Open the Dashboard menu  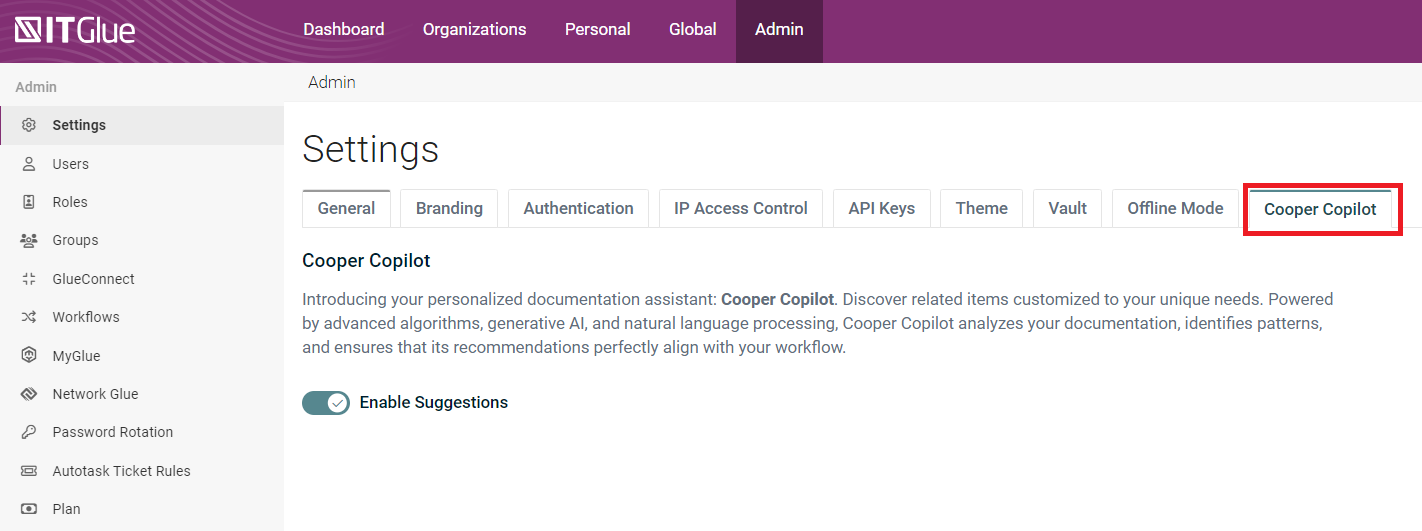344,30
